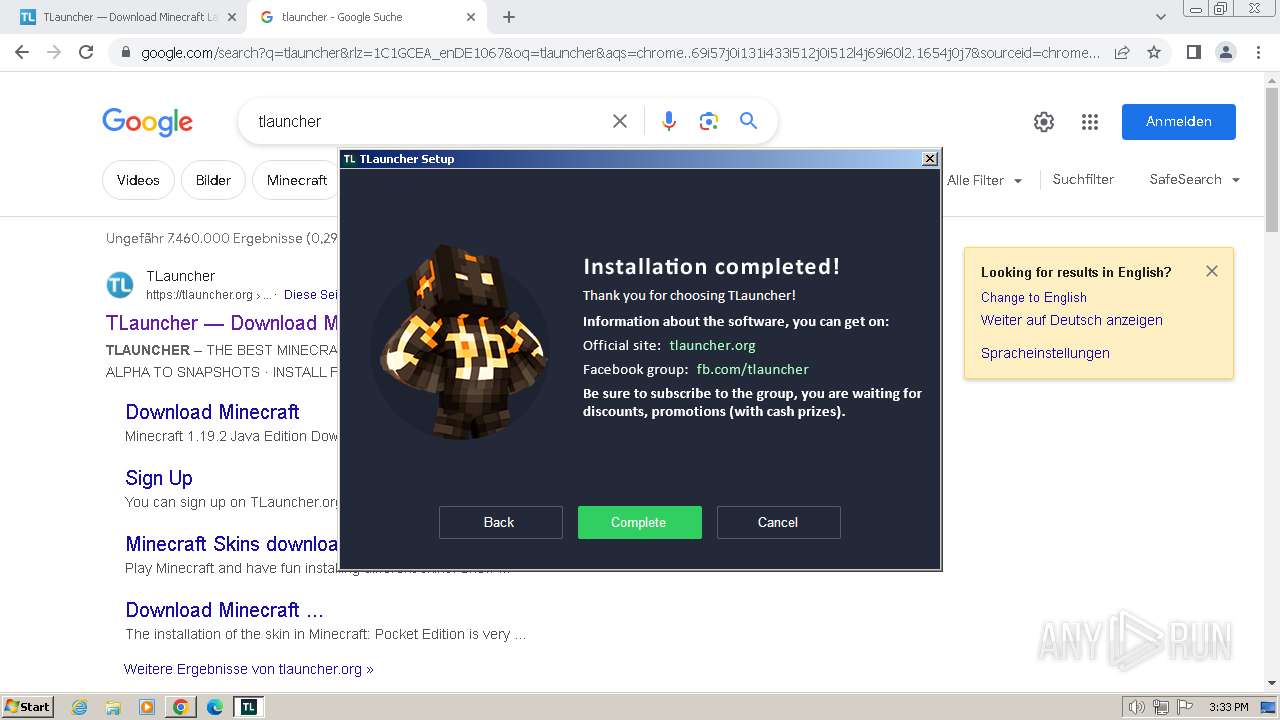Click the address bar URL
The image size is (1280, 720).
click(620, 53)
